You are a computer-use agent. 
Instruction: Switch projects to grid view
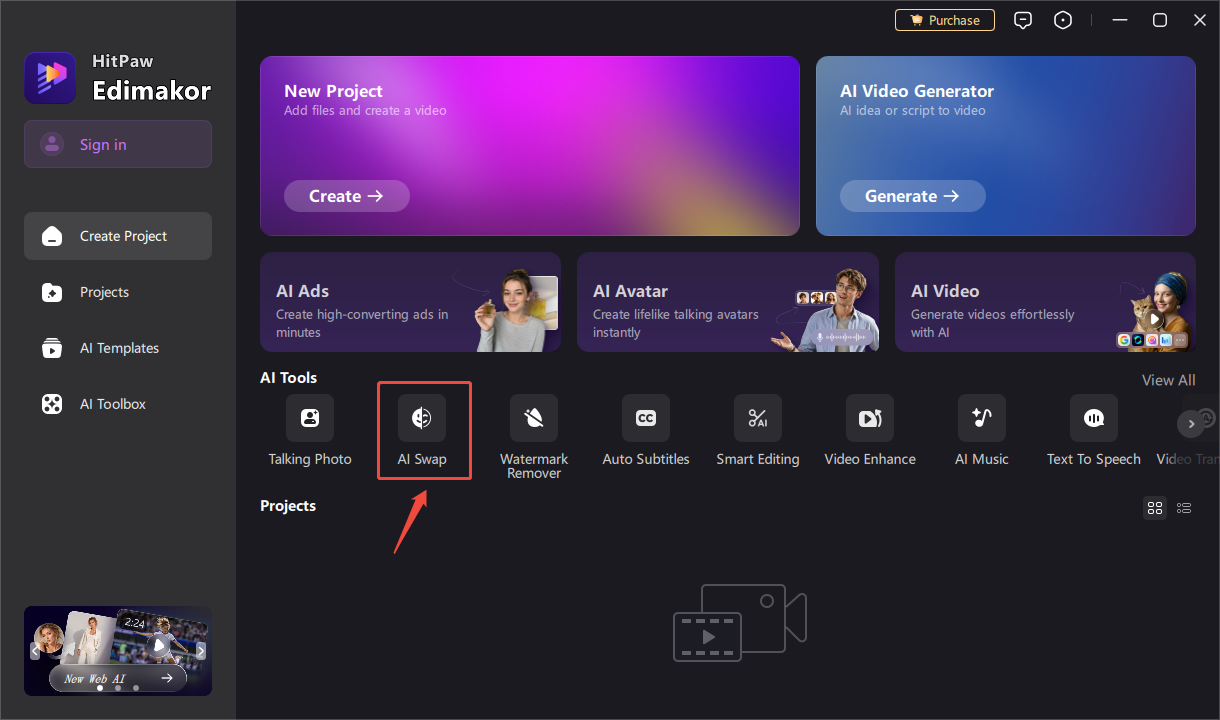pos(1154,508)
